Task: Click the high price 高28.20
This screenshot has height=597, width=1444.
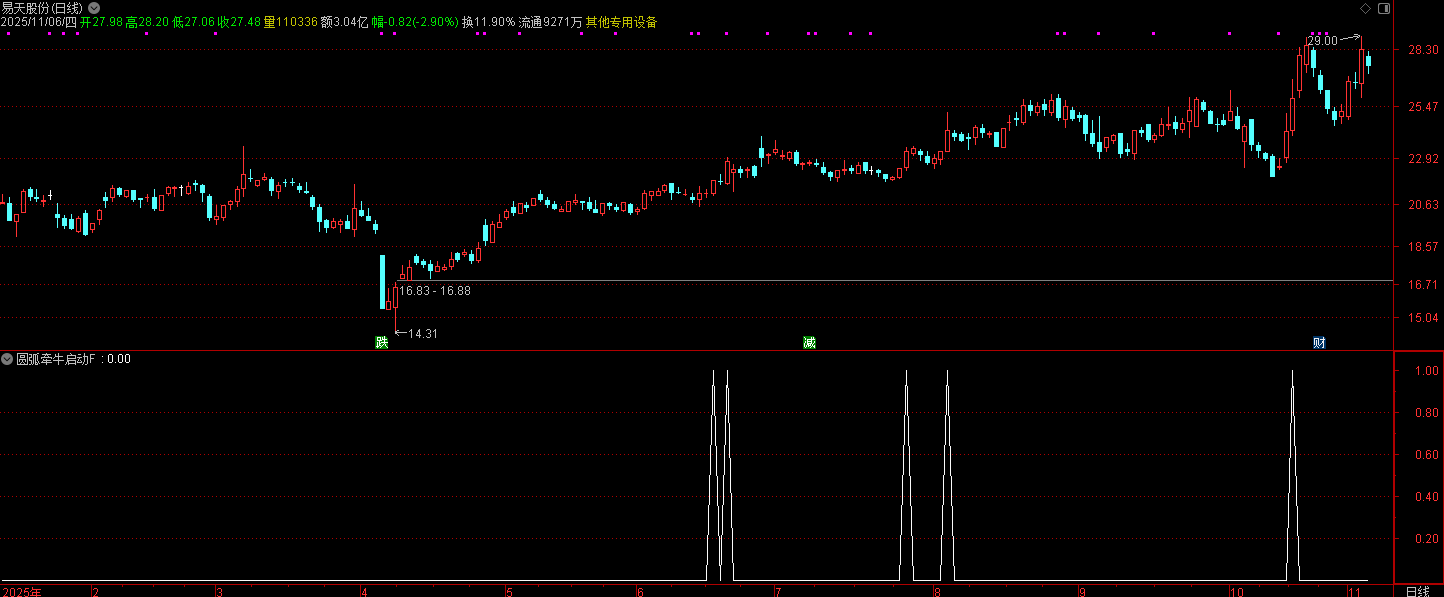Action: (147, 22)
